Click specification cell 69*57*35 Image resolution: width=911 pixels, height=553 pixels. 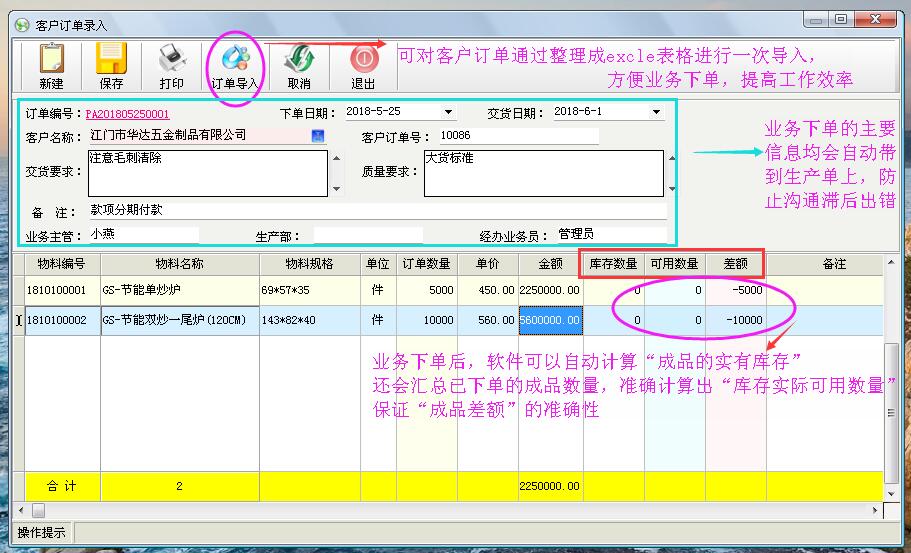[310, 290]
